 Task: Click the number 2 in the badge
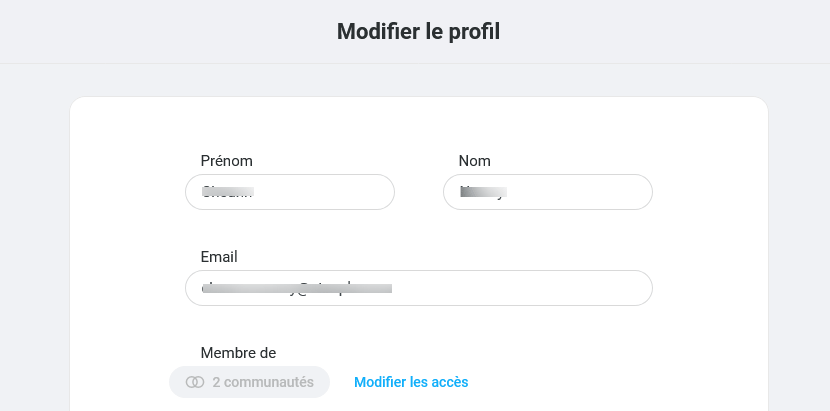[216, 382]
